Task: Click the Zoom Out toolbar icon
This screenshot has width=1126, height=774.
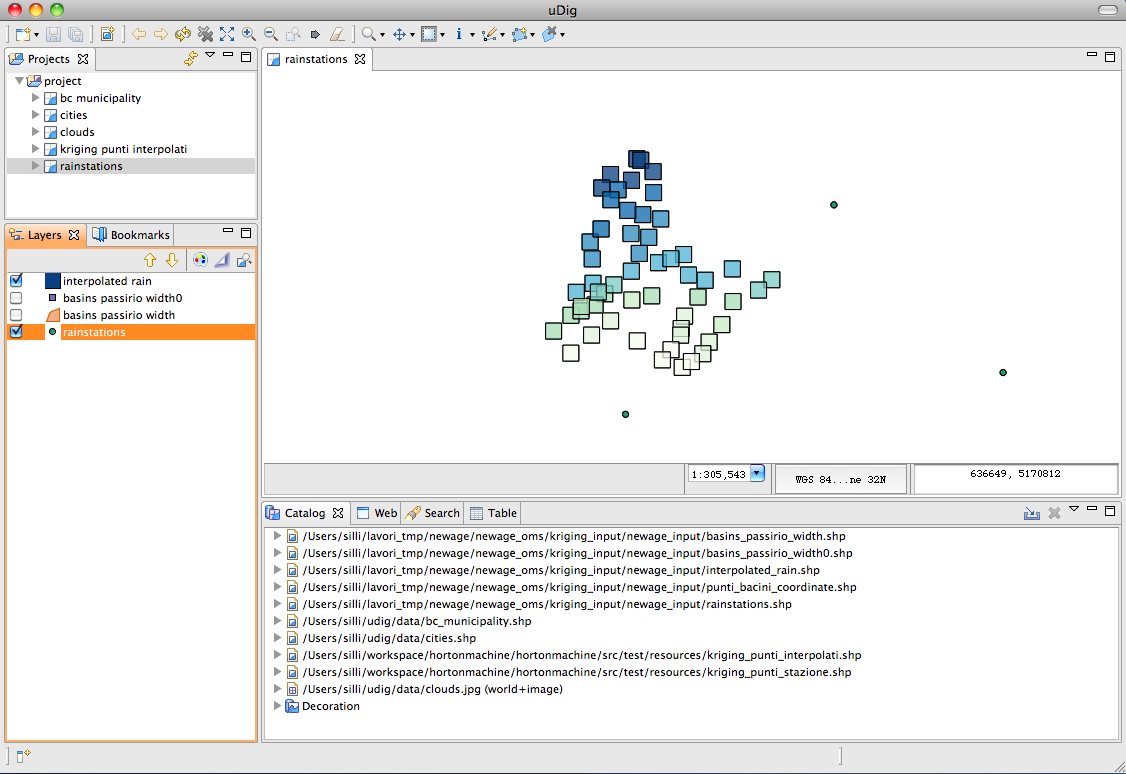Action: [x=270, y=34]
